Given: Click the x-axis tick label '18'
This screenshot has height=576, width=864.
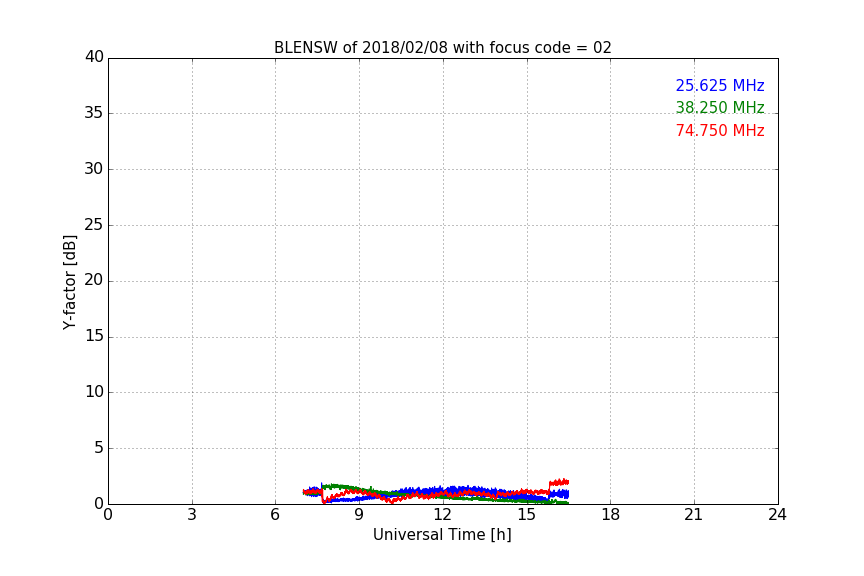Looking at the screenshot, I should point(611,515).
